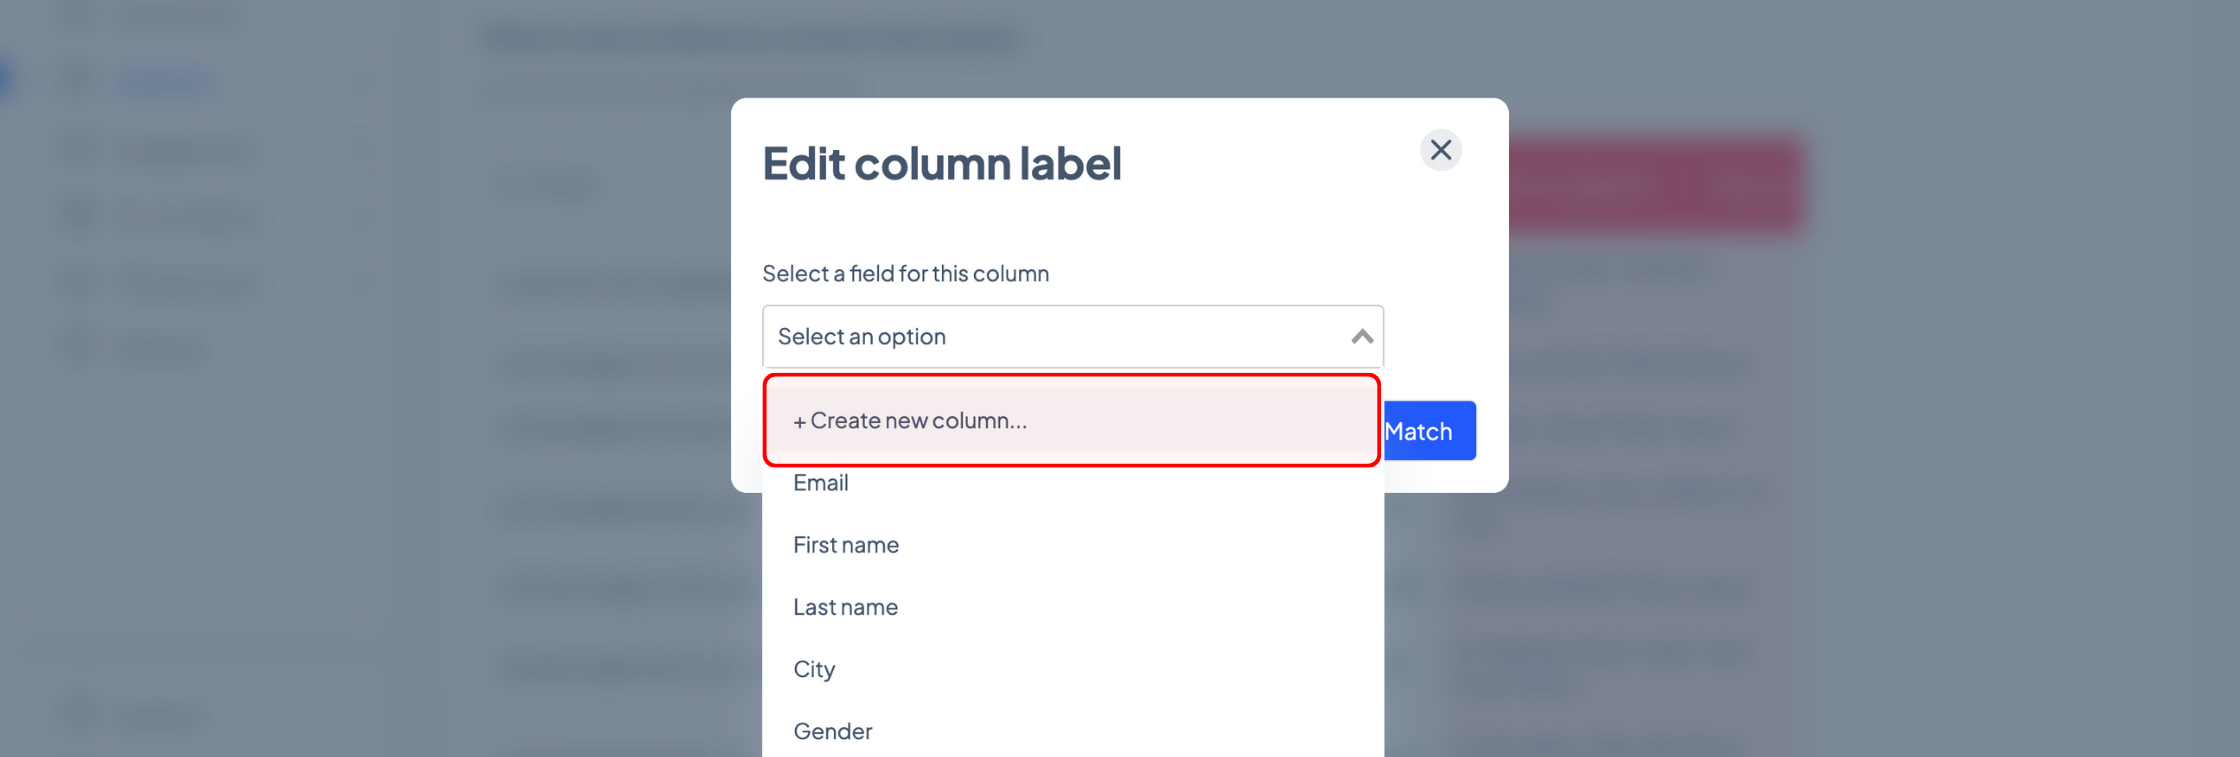Screen dimensions: 2240x757
Task: Choose City in the dropdown list
Action: [x=814, y=669]
